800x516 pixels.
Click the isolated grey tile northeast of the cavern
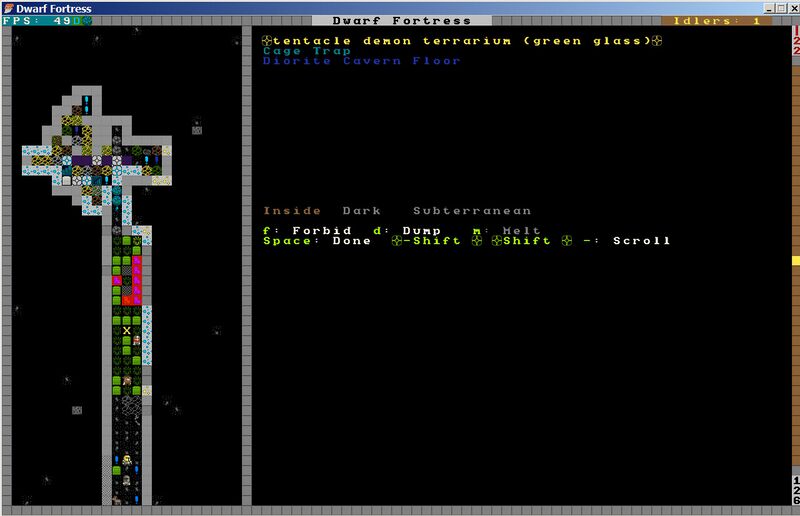[197, 130]
